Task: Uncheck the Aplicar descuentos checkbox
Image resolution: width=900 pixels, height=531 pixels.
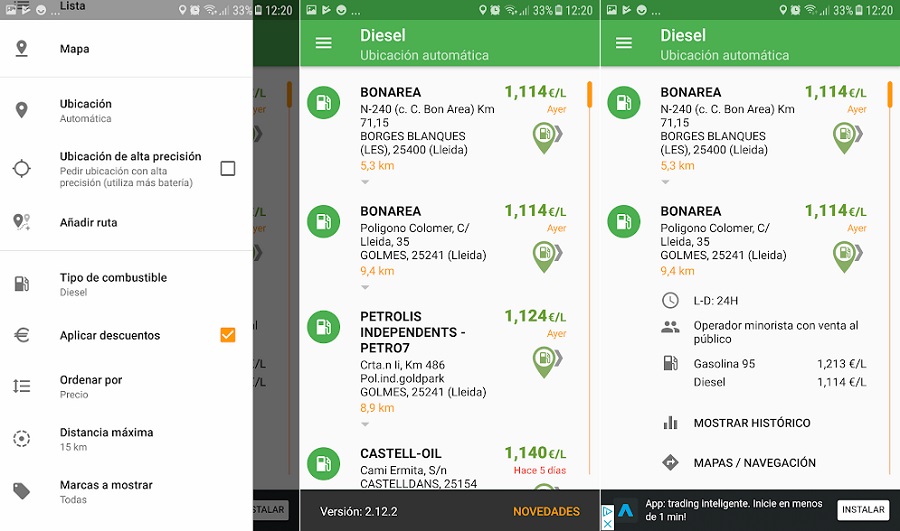Action: click(x=228, y=335)
